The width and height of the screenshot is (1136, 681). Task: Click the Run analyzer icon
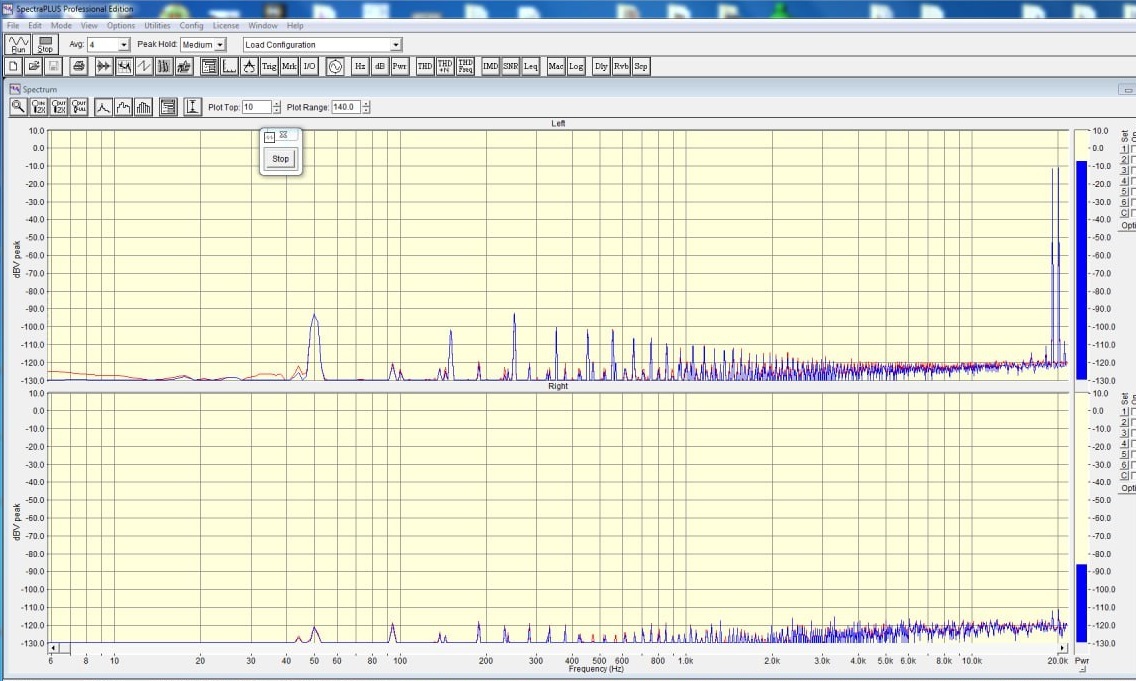[x=18, y=45]
